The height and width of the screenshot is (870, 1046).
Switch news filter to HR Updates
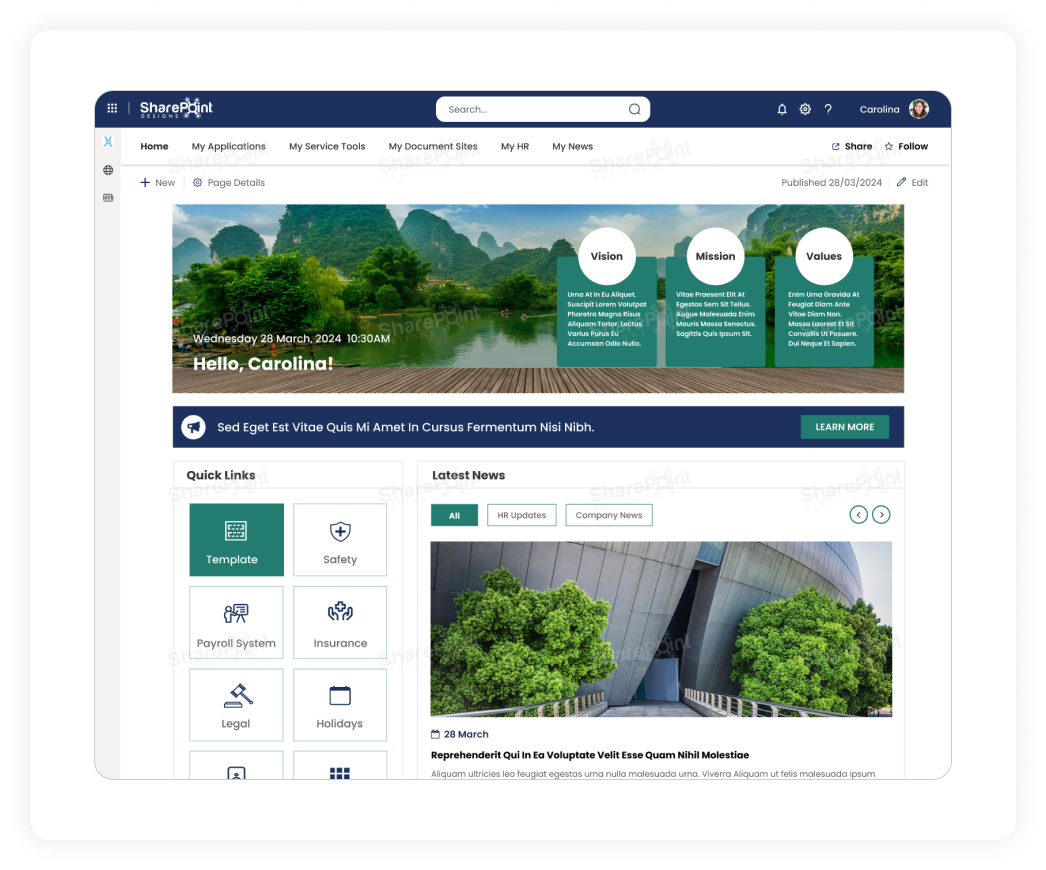(x=523, y=514)
